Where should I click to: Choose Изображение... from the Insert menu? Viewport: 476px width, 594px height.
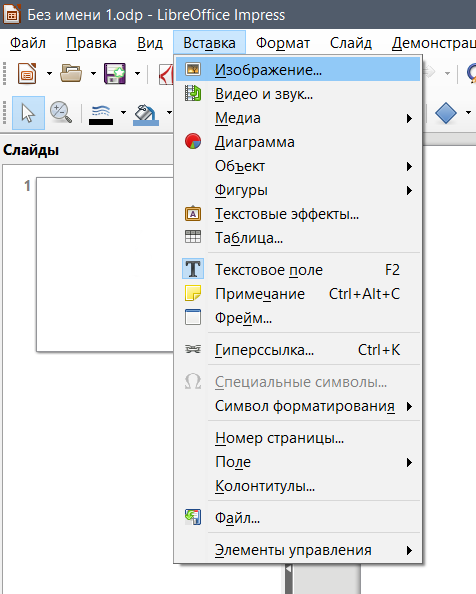(298, 70)
